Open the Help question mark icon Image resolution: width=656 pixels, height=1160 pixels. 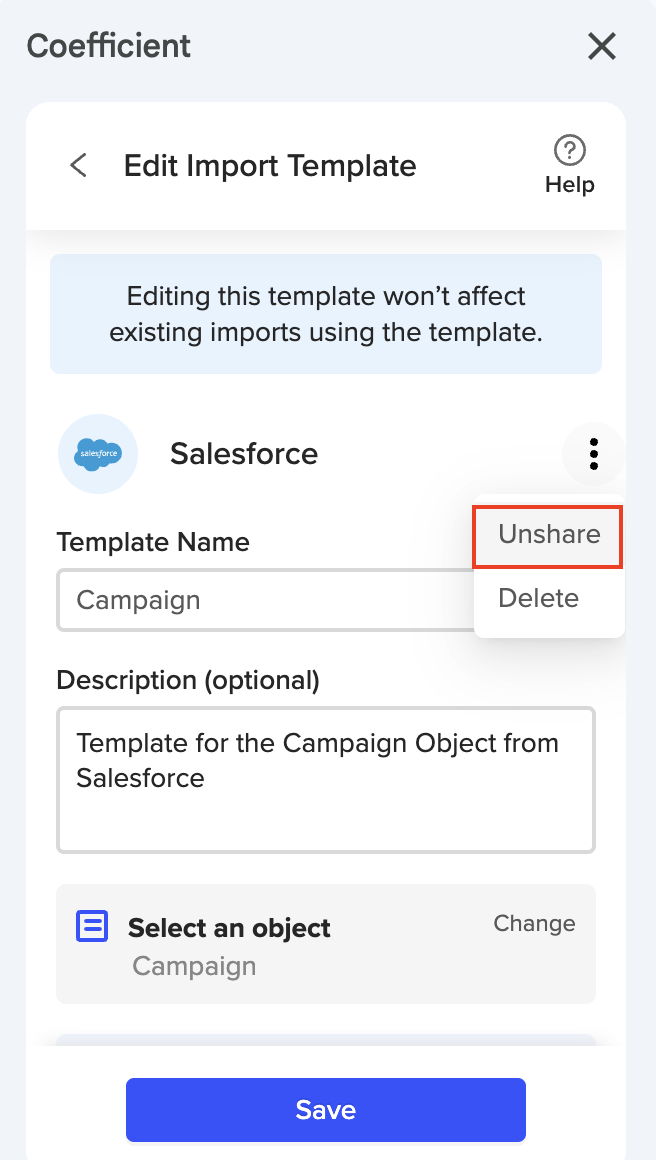[x=569, y=151]
